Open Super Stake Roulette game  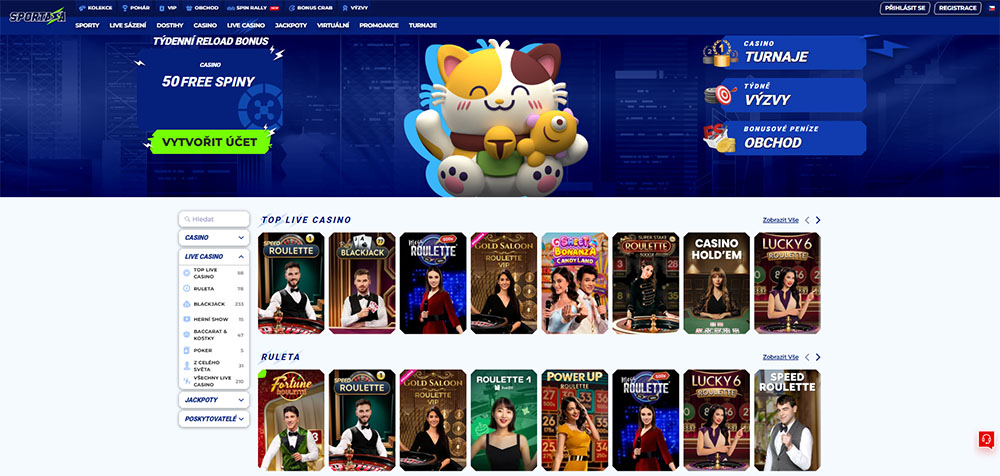[x=645, y=283]
